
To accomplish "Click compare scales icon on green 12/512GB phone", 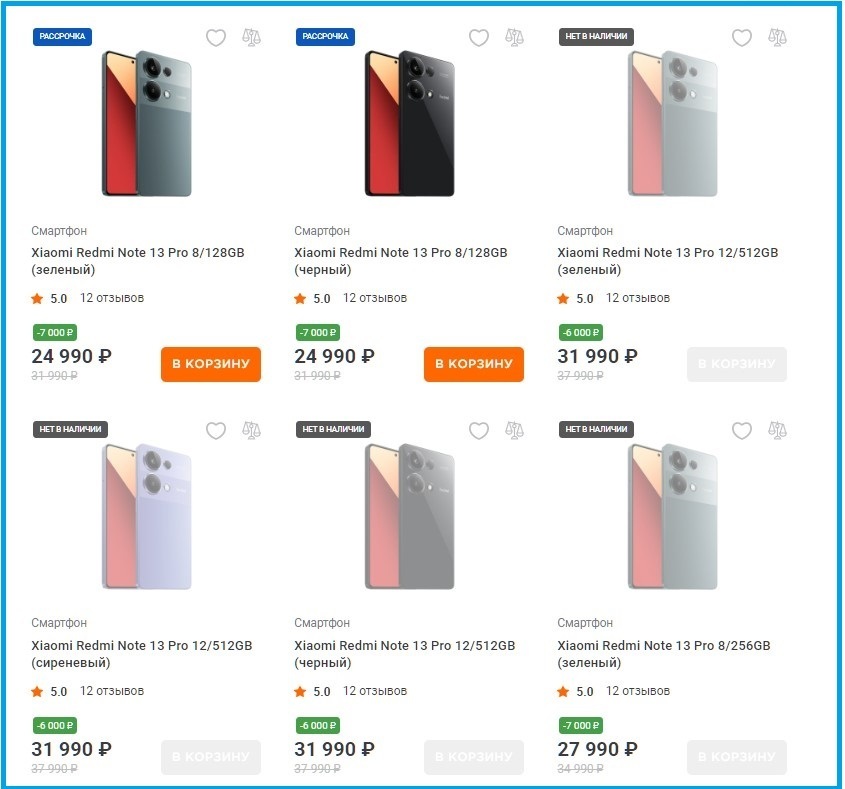I will 777,38.
